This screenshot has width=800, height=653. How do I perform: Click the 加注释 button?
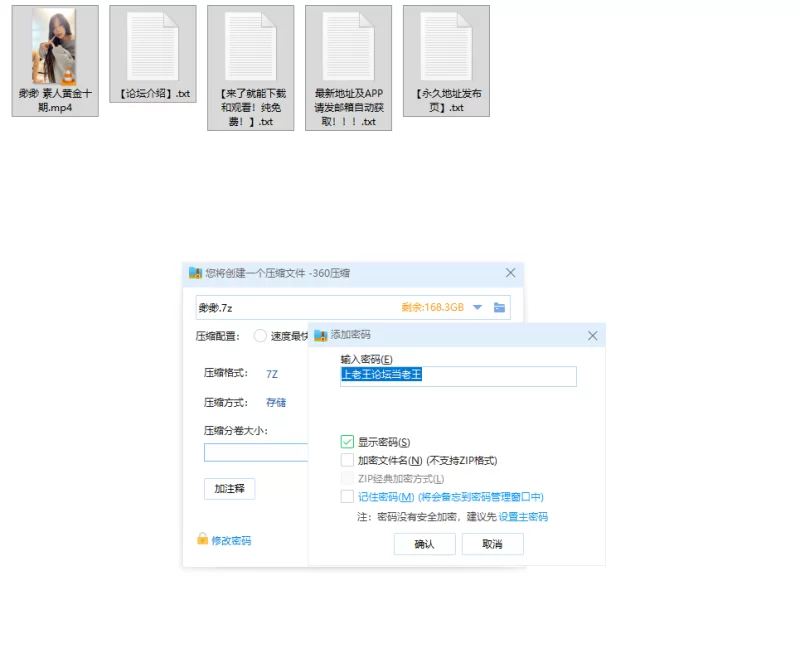click(x=230, y=489)
